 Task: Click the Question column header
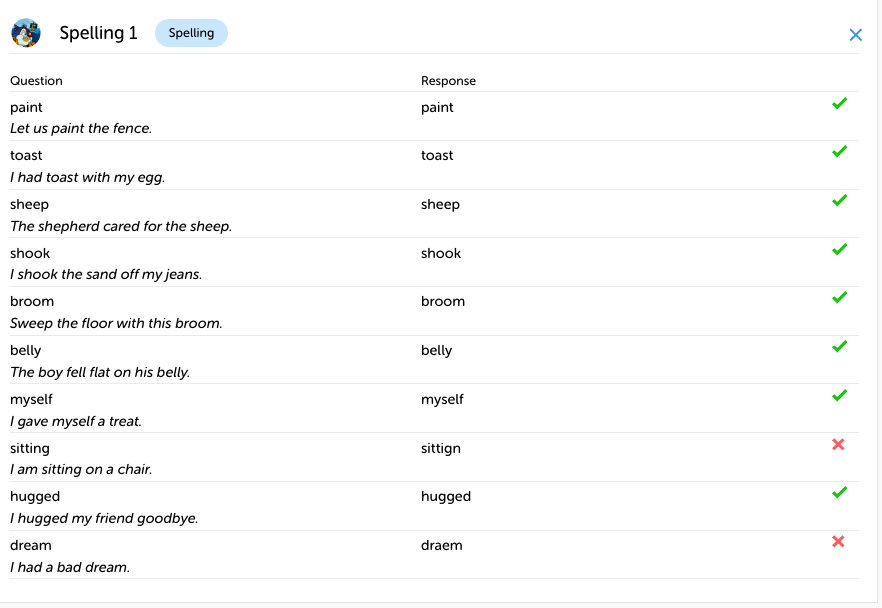click(36, 81)
